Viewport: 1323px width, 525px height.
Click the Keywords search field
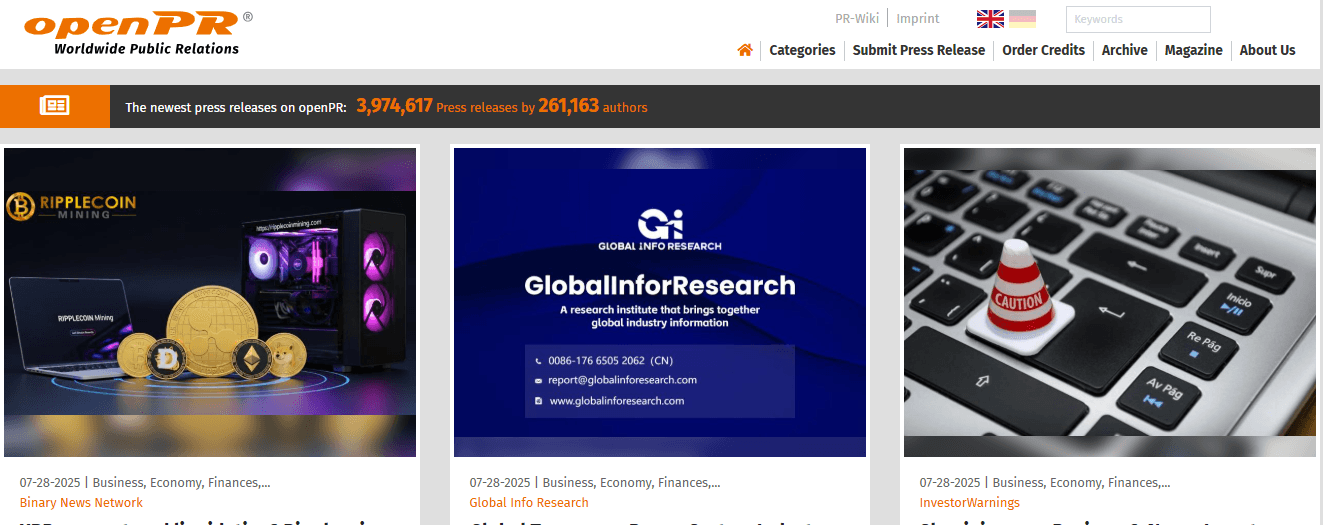coord(1137,19)
